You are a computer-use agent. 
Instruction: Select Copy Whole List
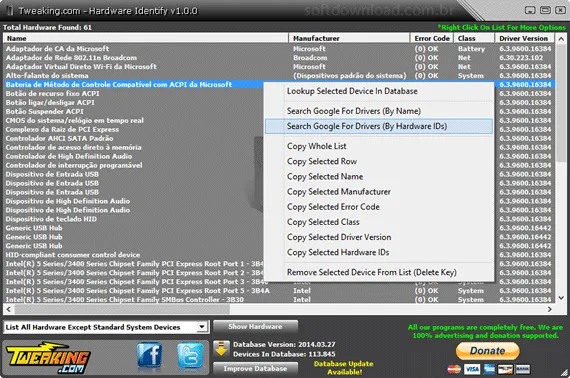[x=379, y=146]
